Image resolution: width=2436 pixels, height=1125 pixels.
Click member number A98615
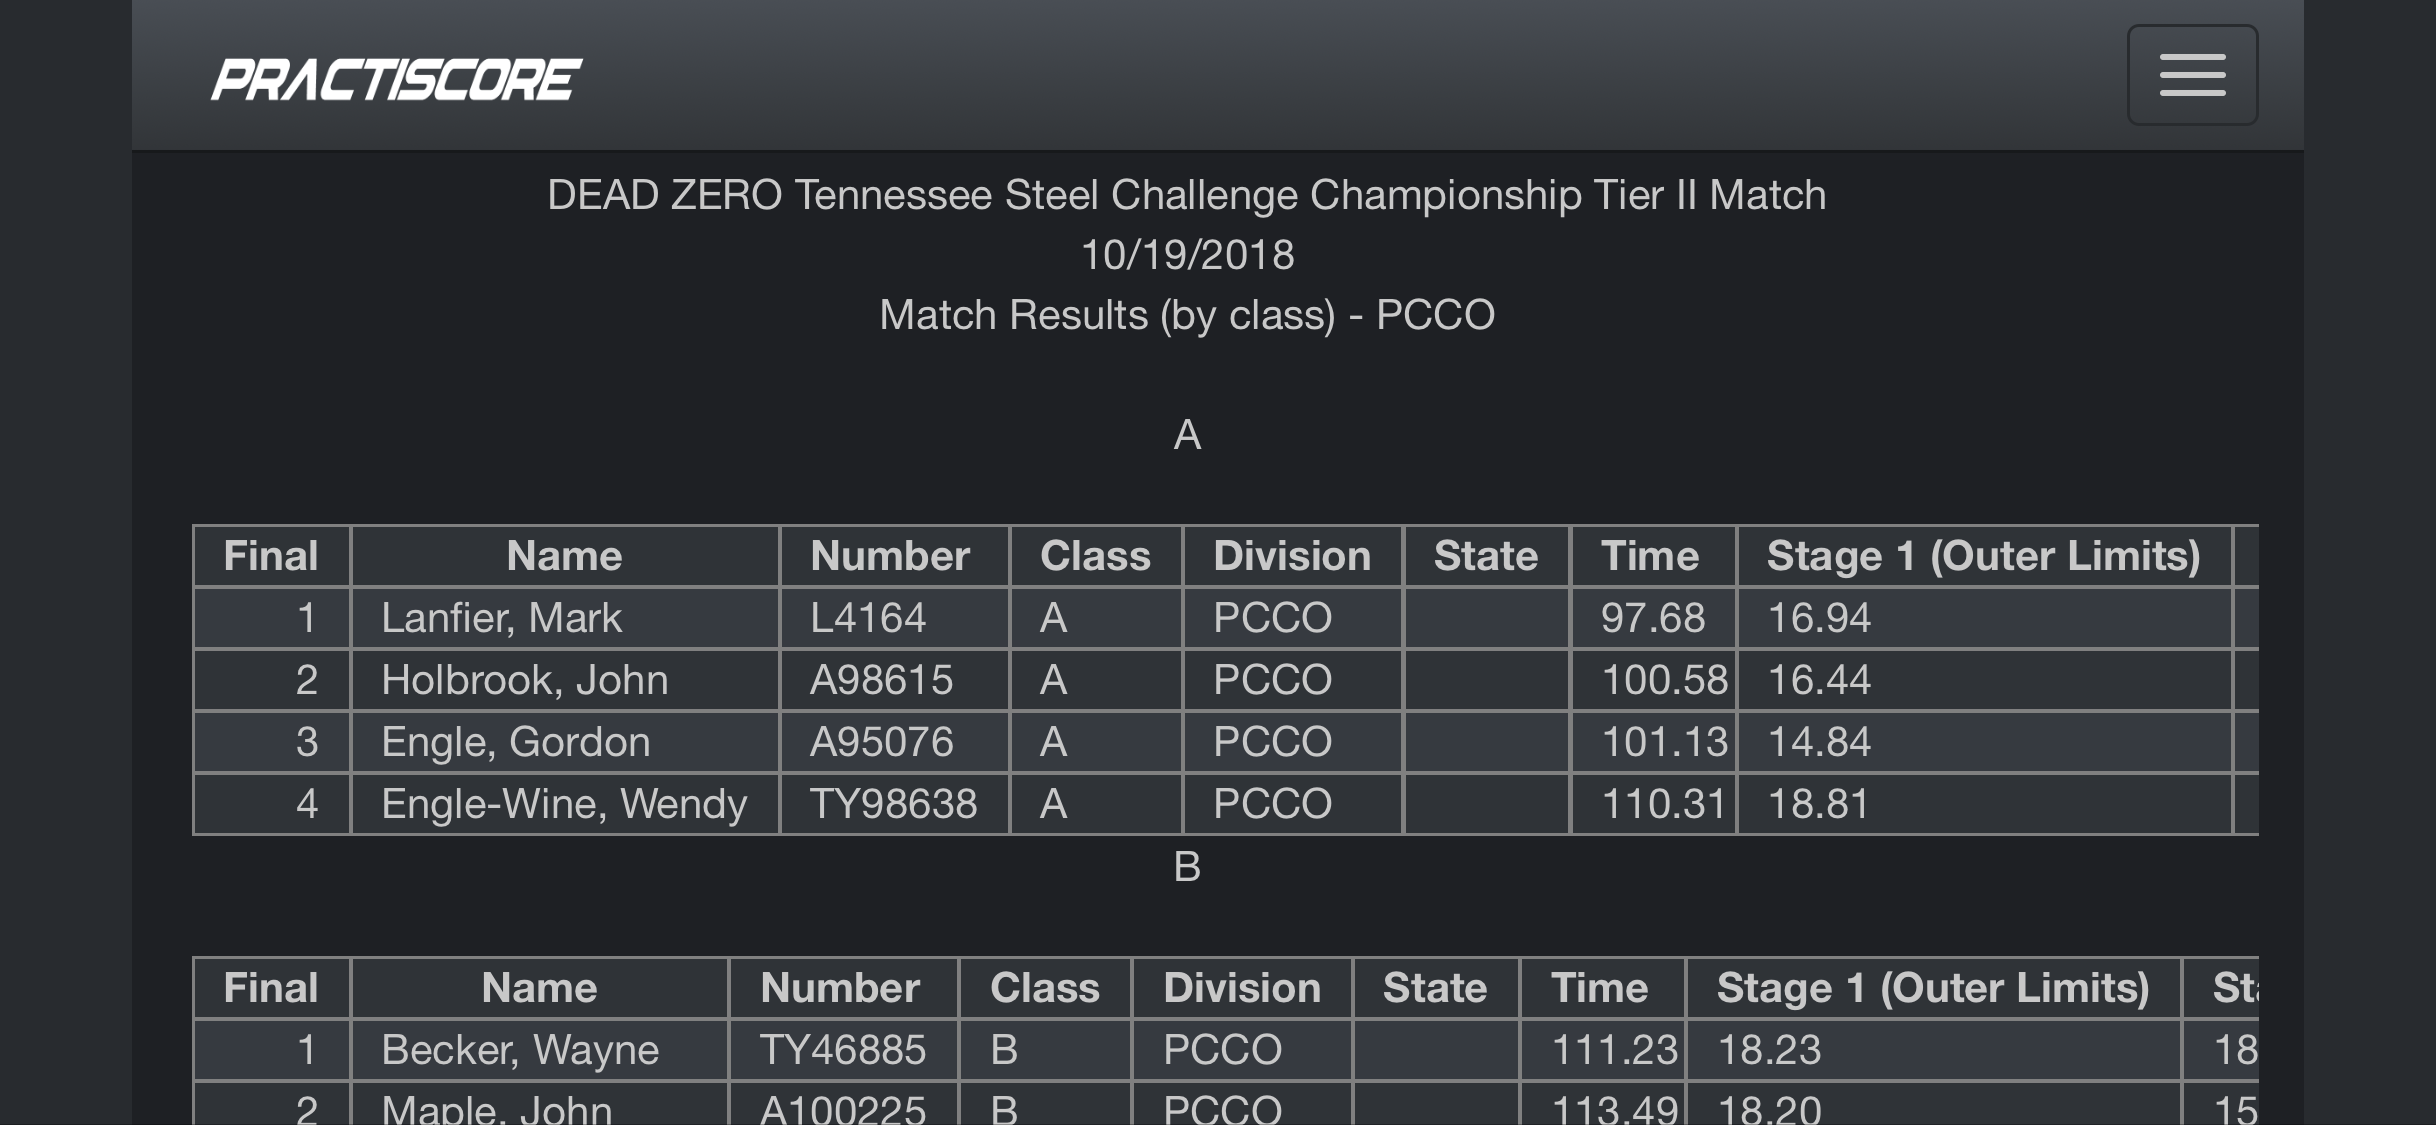pyautogui.click(x=881, y=680)
